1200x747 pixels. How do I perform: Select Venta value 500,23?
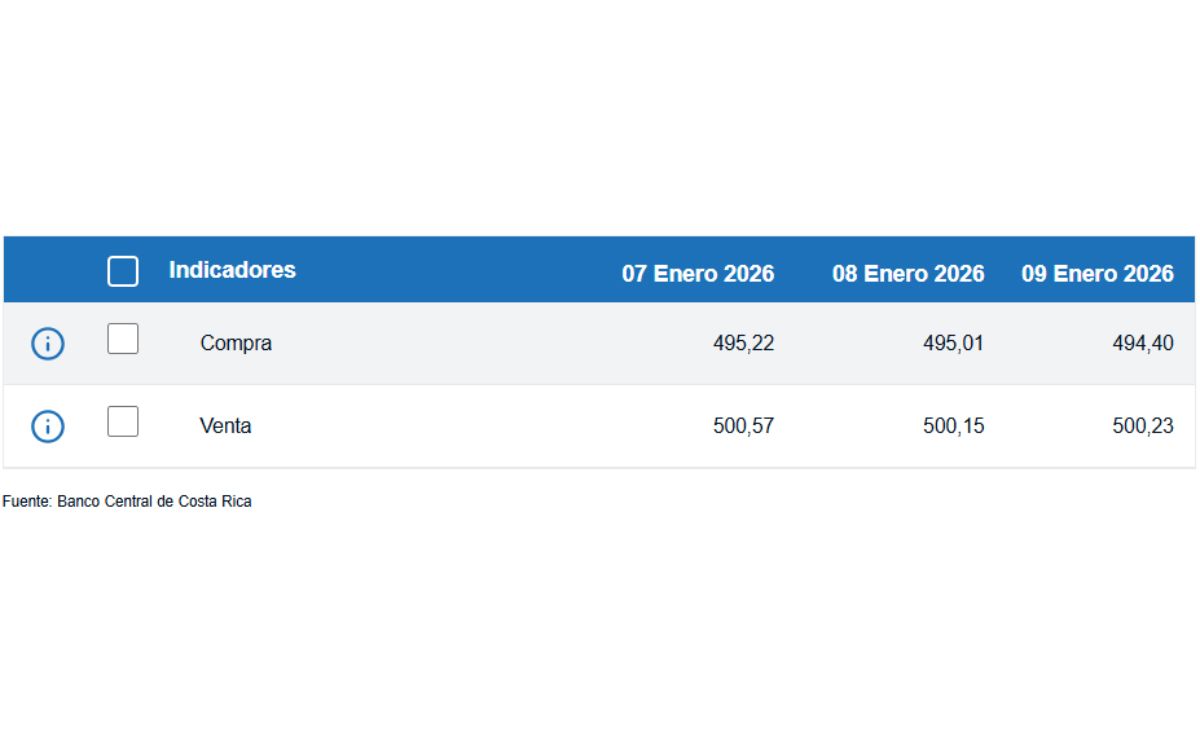[x=1142, y=427]
